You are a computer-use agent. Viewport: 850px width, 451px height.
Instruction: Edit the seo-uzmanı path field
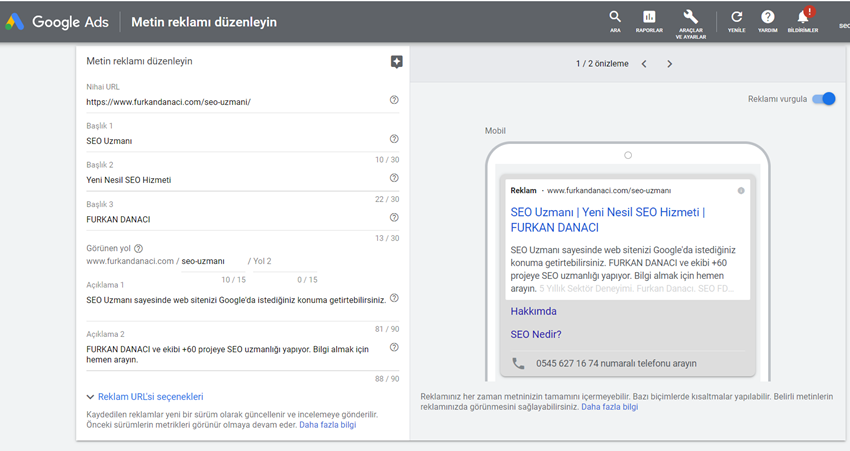pyautogui.click(x=213, y=261)
